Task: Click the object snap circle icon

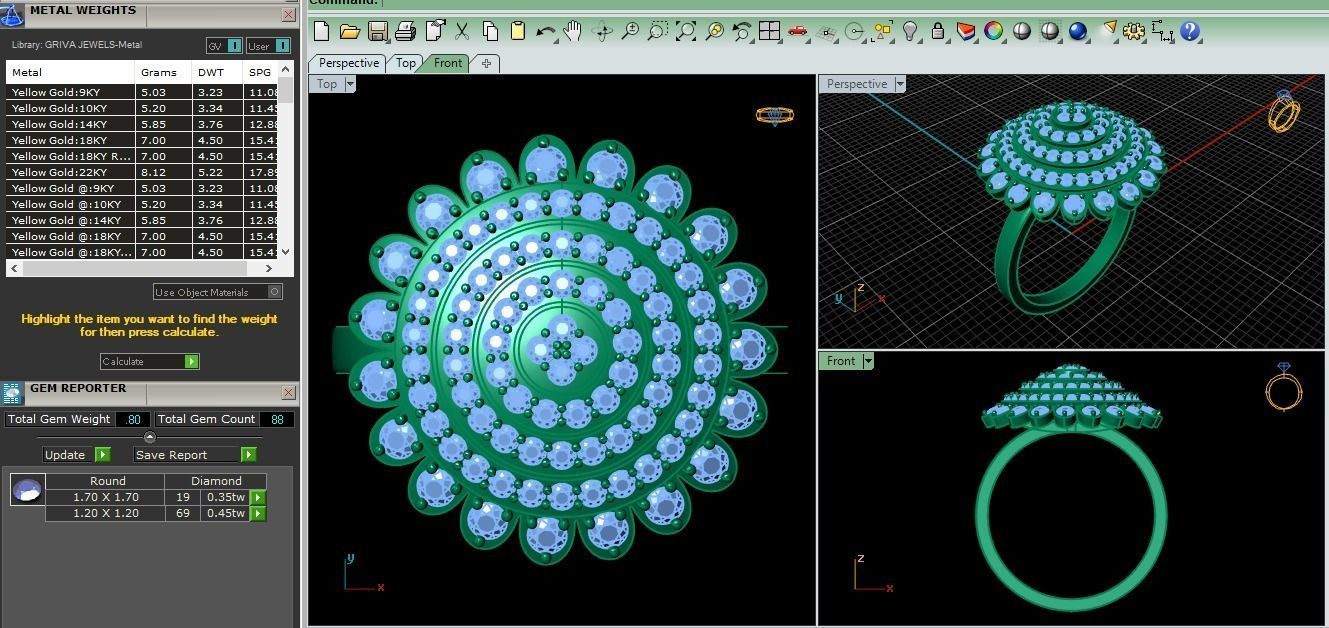Action: (x=854, y=31)
